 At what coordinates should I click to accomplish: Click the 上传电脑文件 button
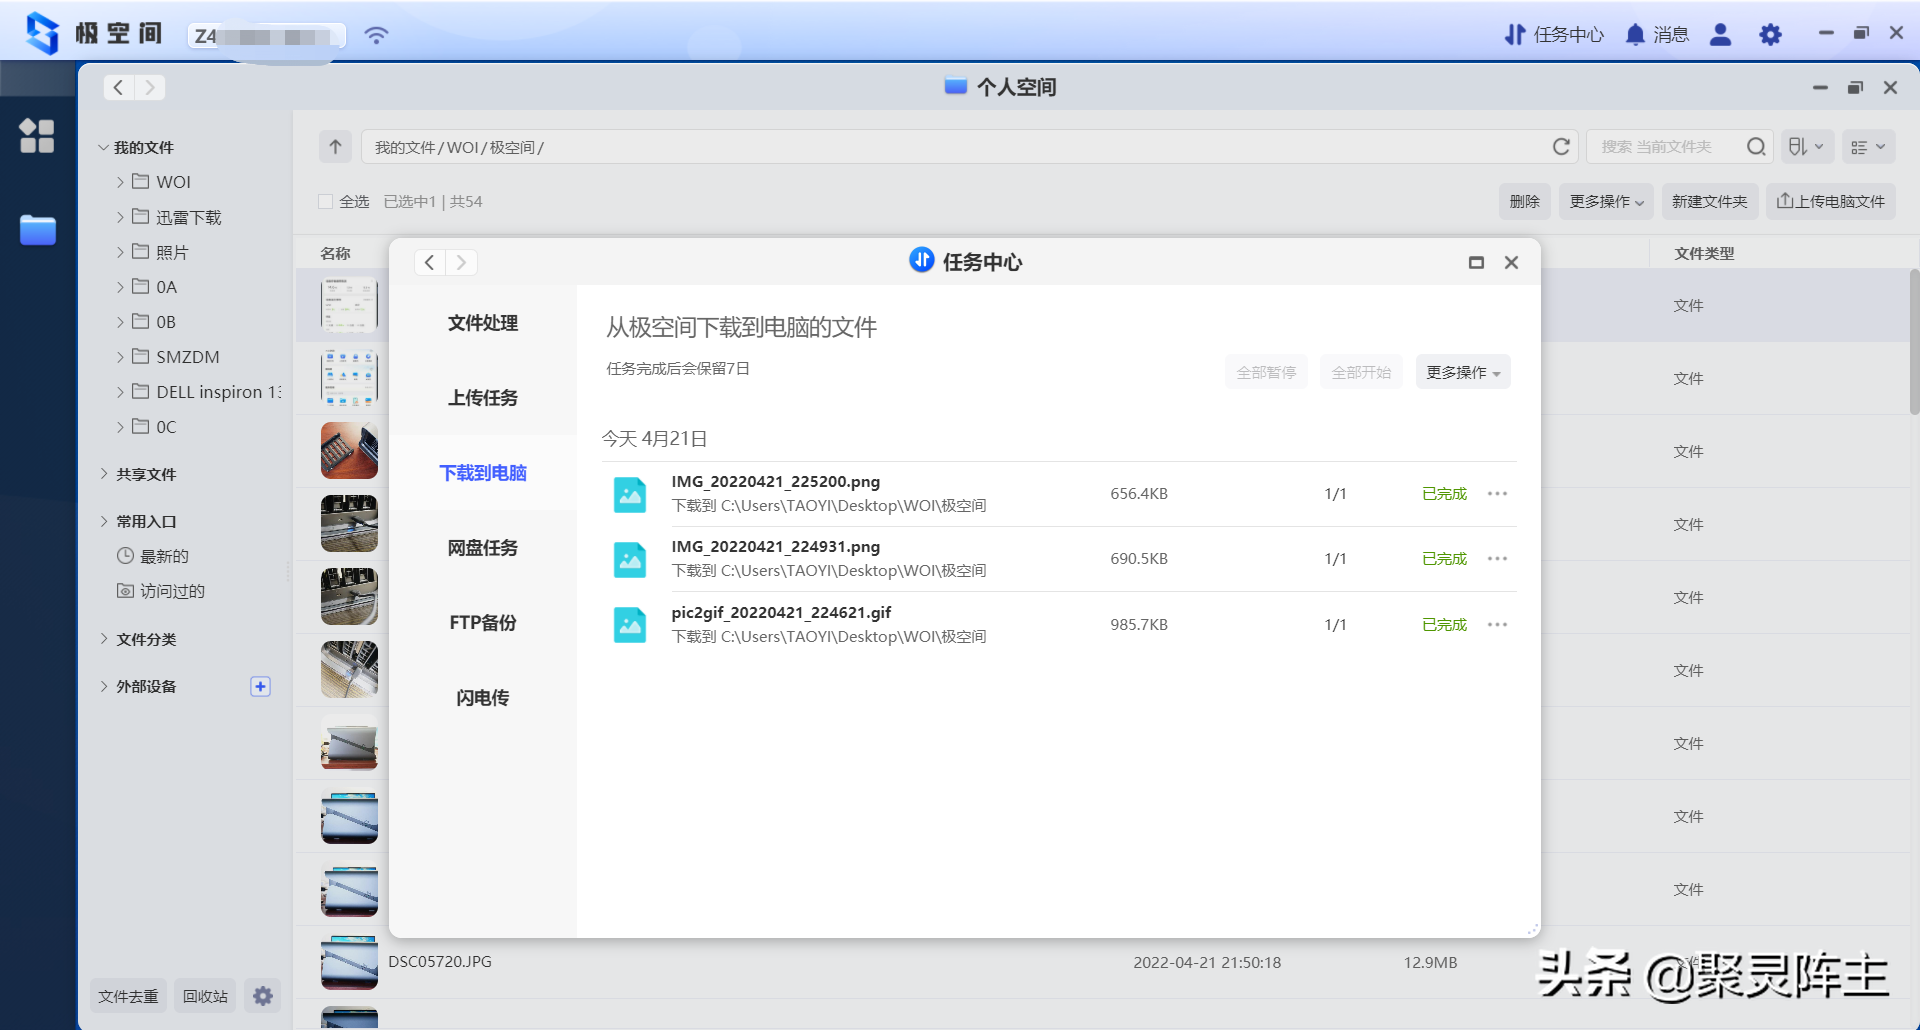1831,202
